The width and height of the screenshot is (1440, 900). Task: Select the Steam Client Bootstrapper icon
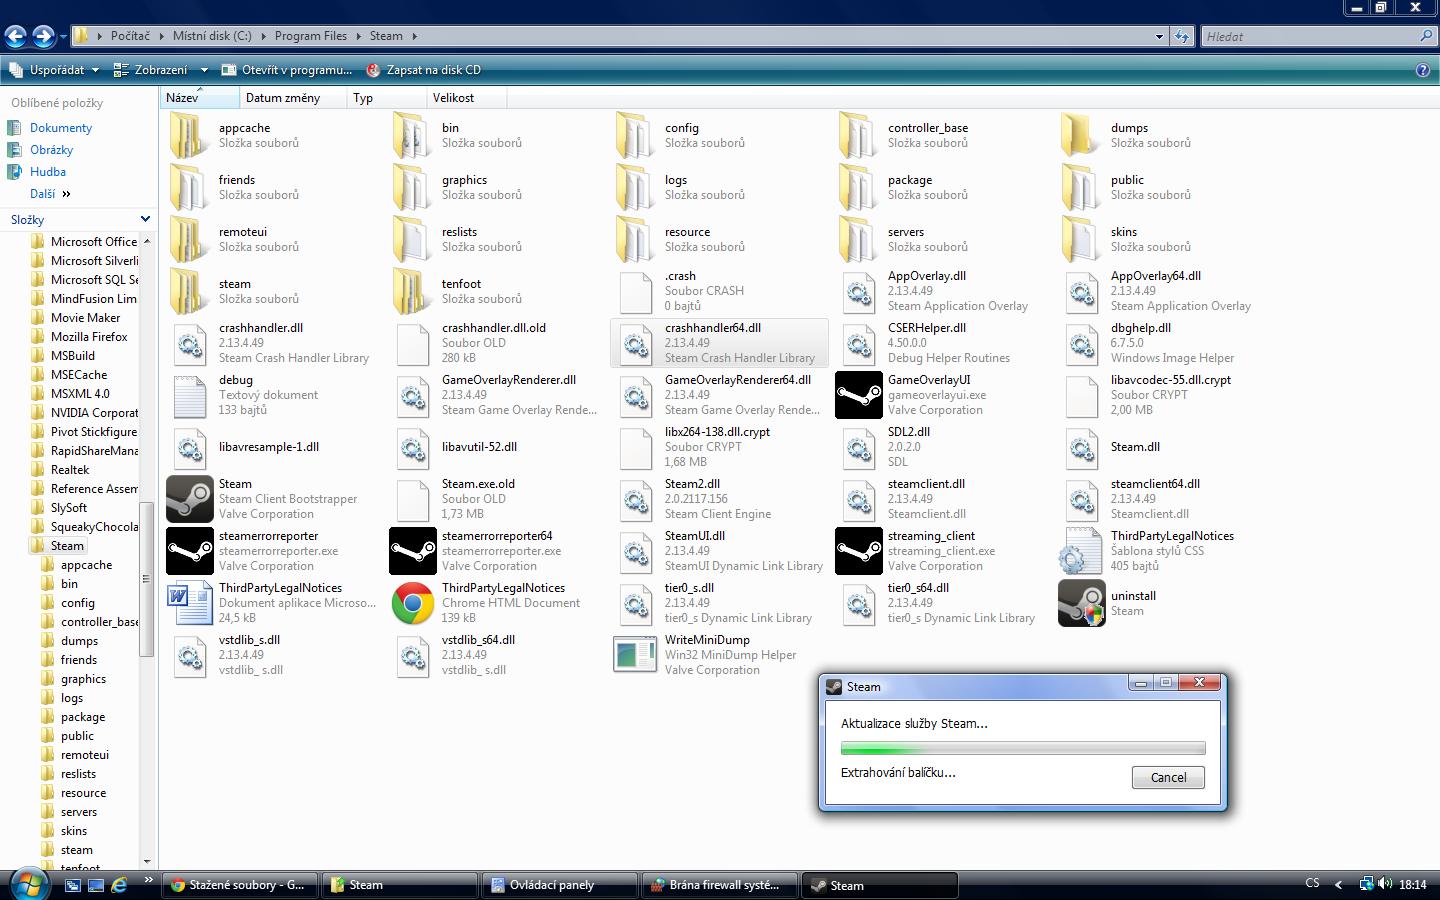point(189,499)
